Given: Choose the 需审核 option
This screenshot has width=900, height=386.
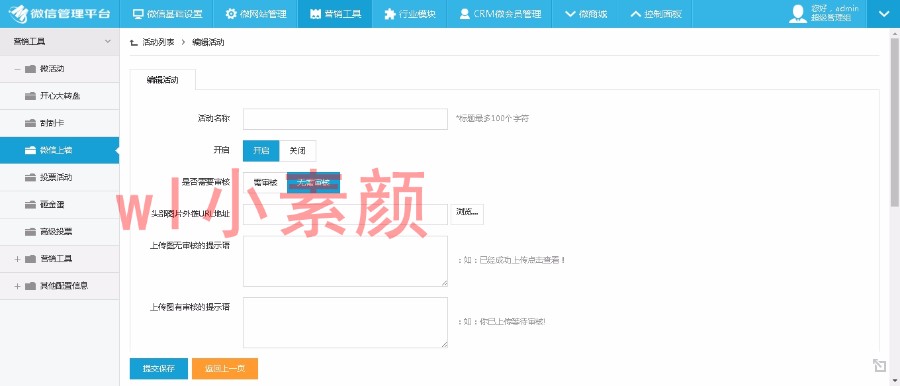Looking at the screenshot, I should click(x=265, y=183).
